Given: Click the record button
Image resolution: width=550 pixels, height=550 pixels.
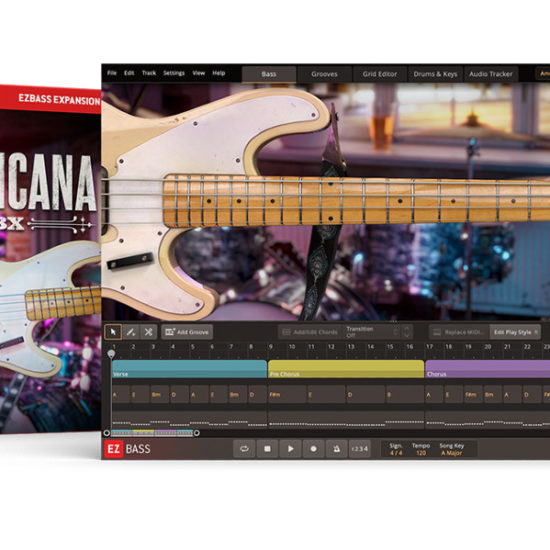Looking at the screenshot, I should (x=314, y=449).
